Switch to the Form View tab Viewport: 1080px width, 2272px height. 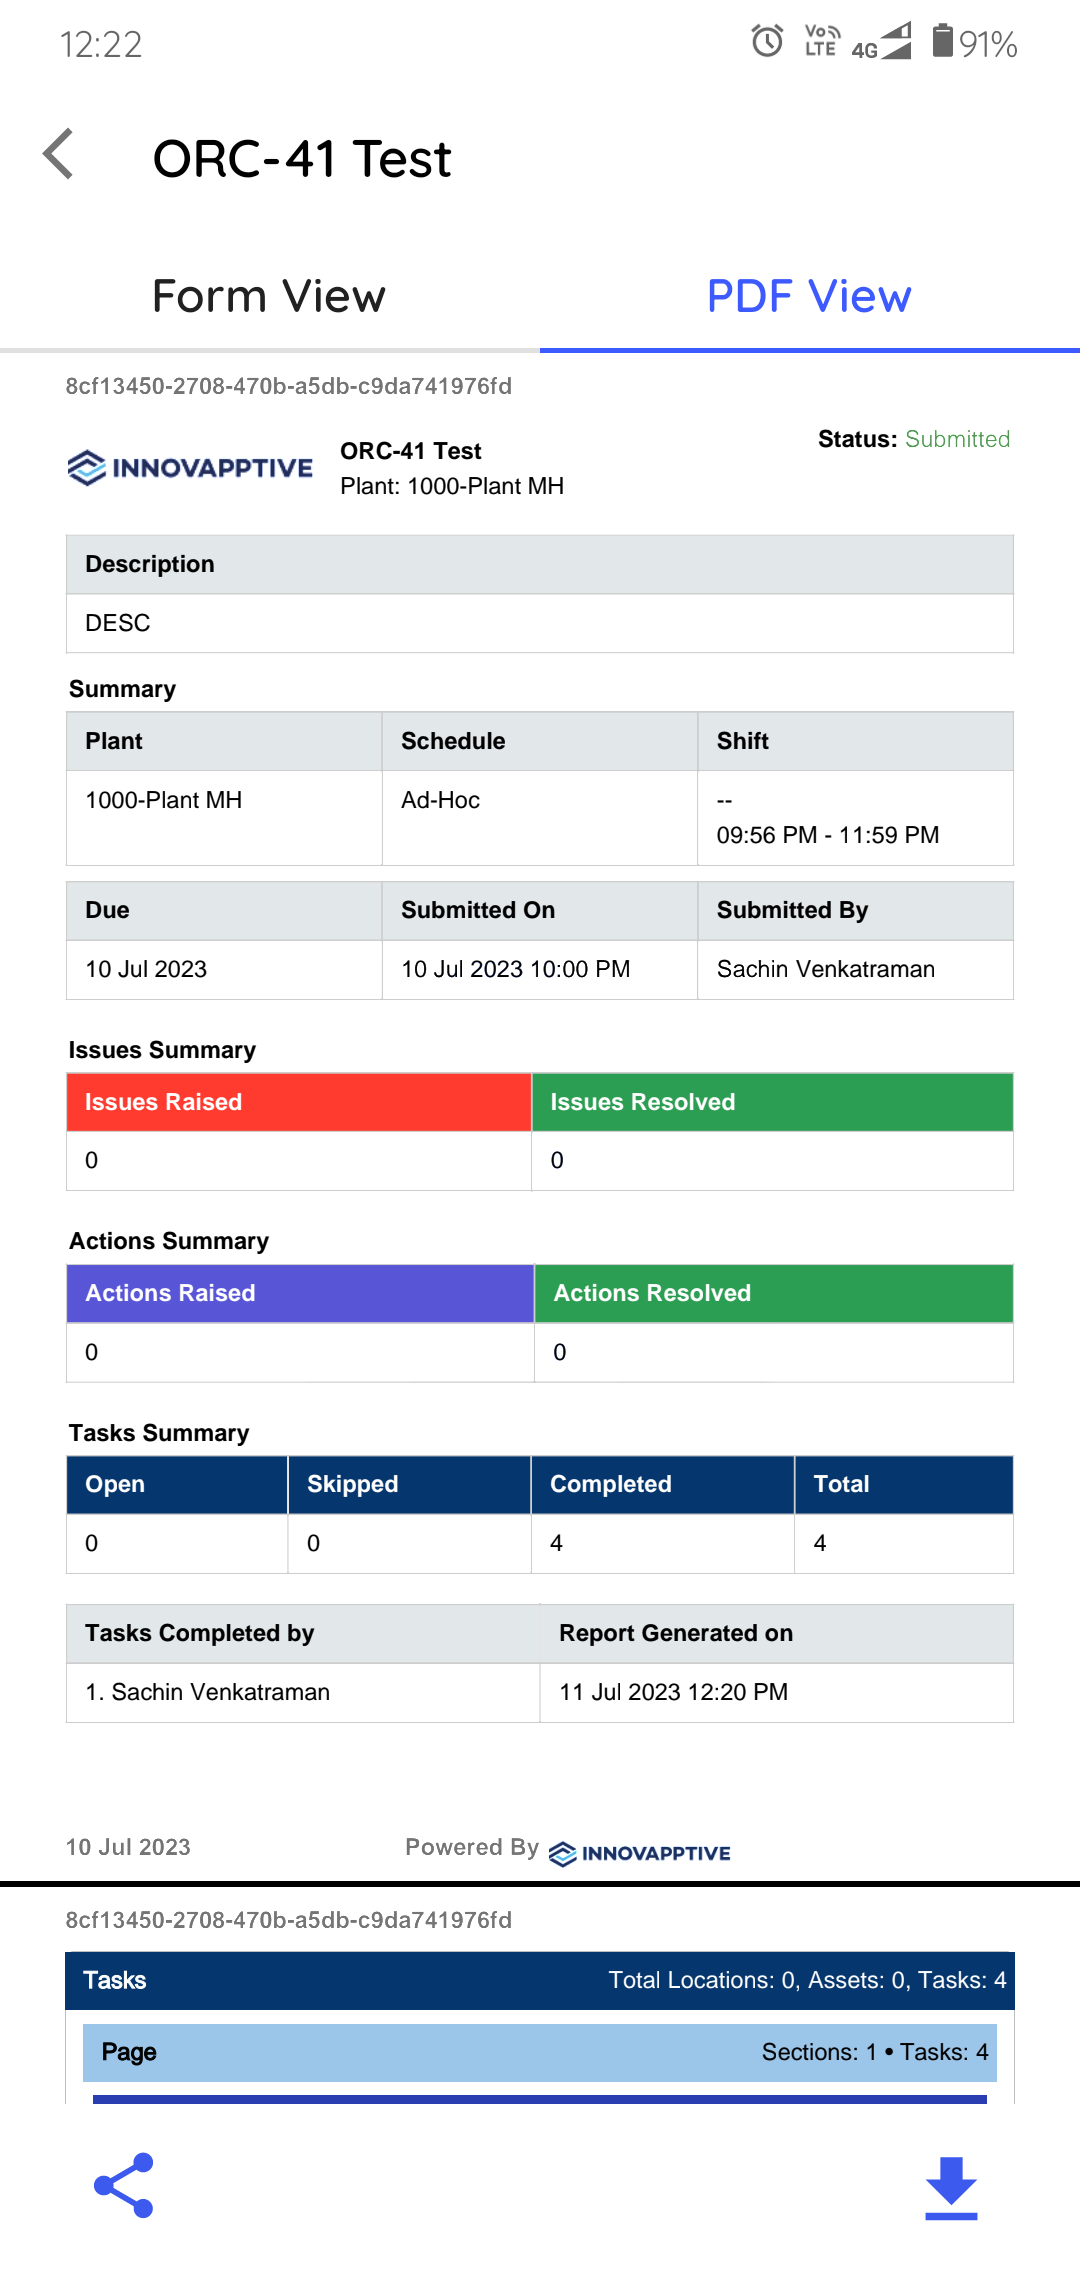coord(269,296)
